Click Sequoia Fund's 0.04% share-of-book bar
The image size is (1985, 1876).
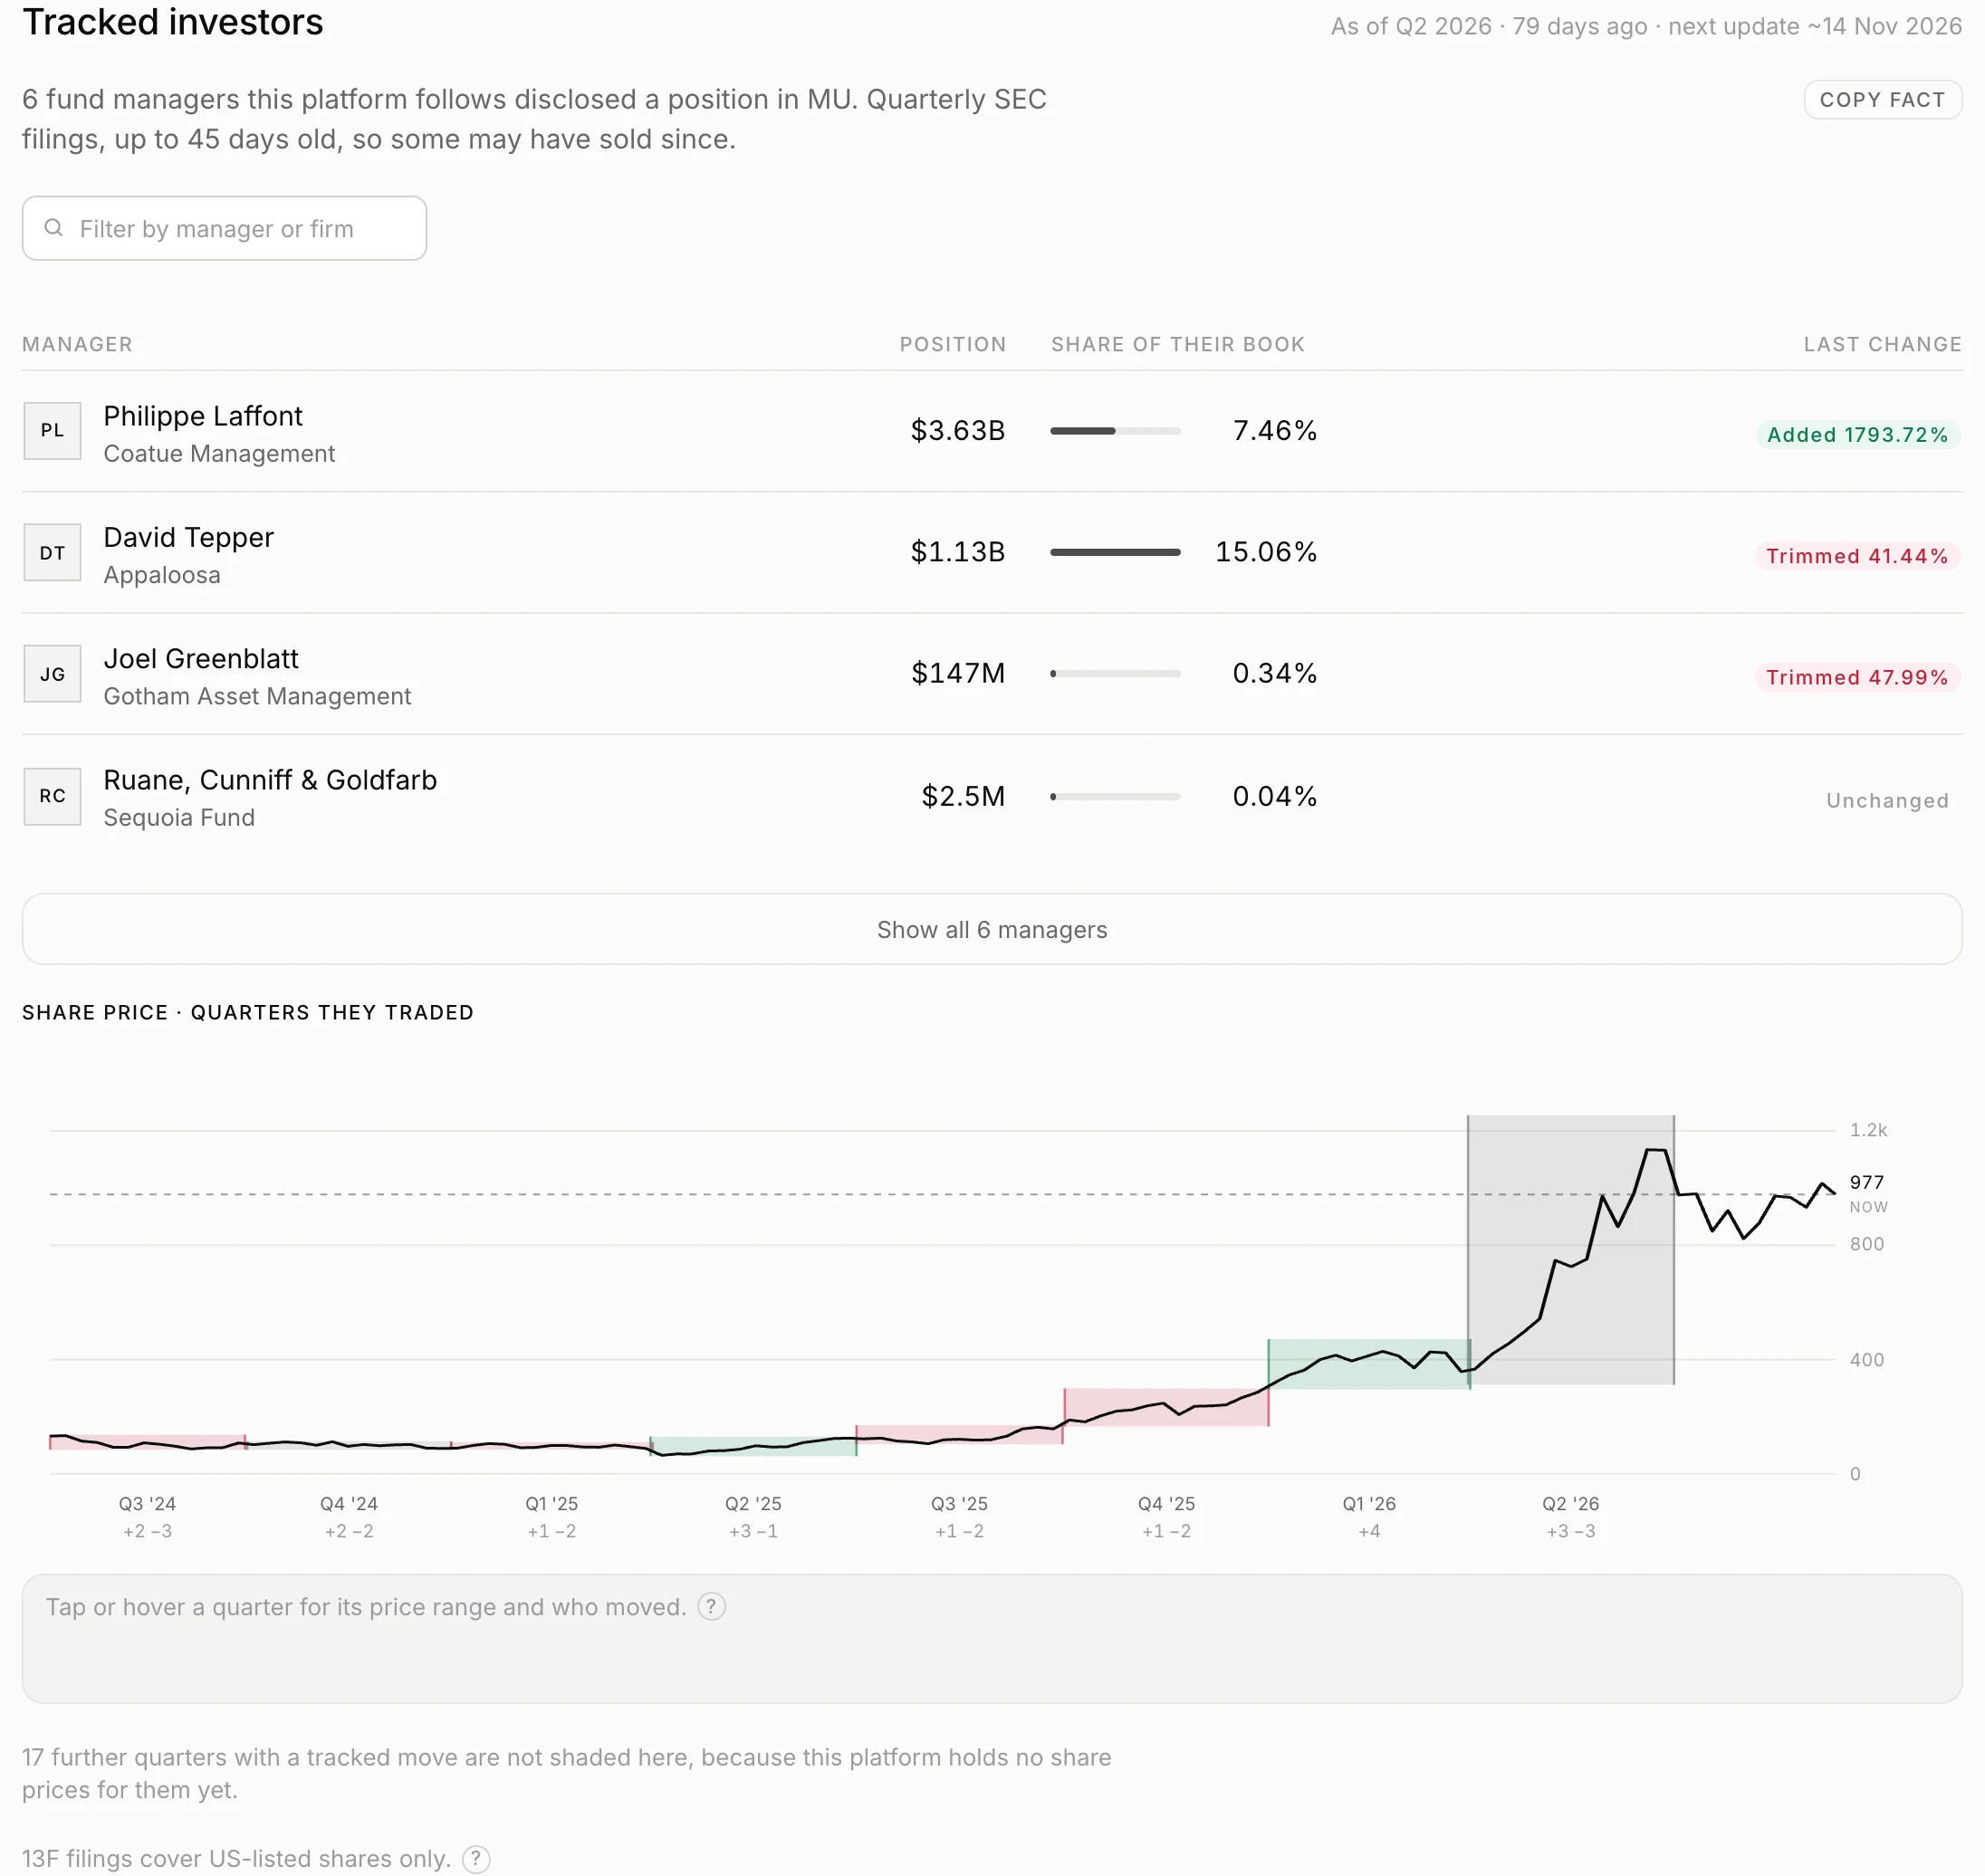coord(1115,796)
